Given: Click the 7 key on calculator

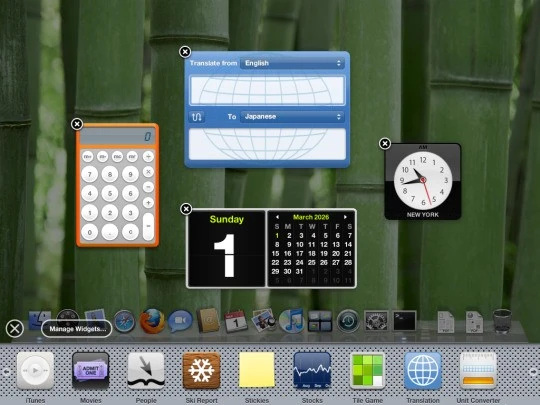Looking at the screenshot, I should [x=90, y=174].
